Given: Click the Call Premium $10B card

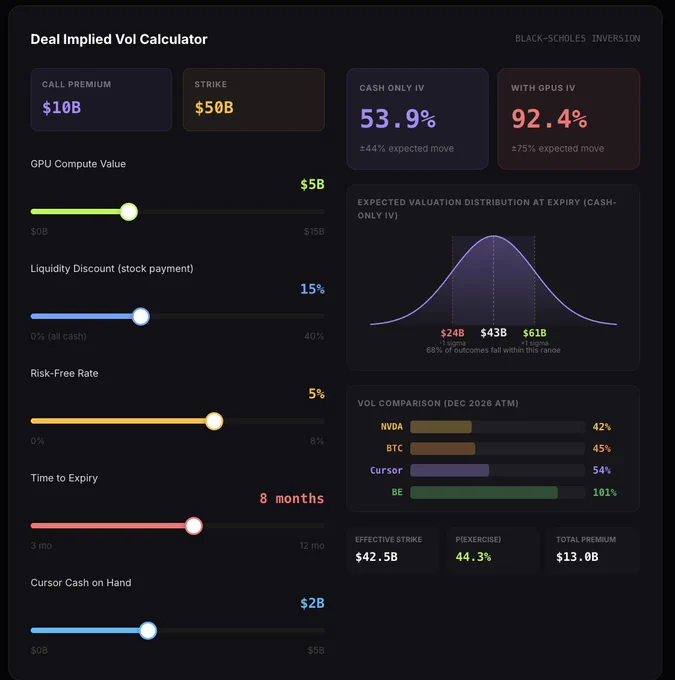Looking at the screenshot, I should coord(101,99).
